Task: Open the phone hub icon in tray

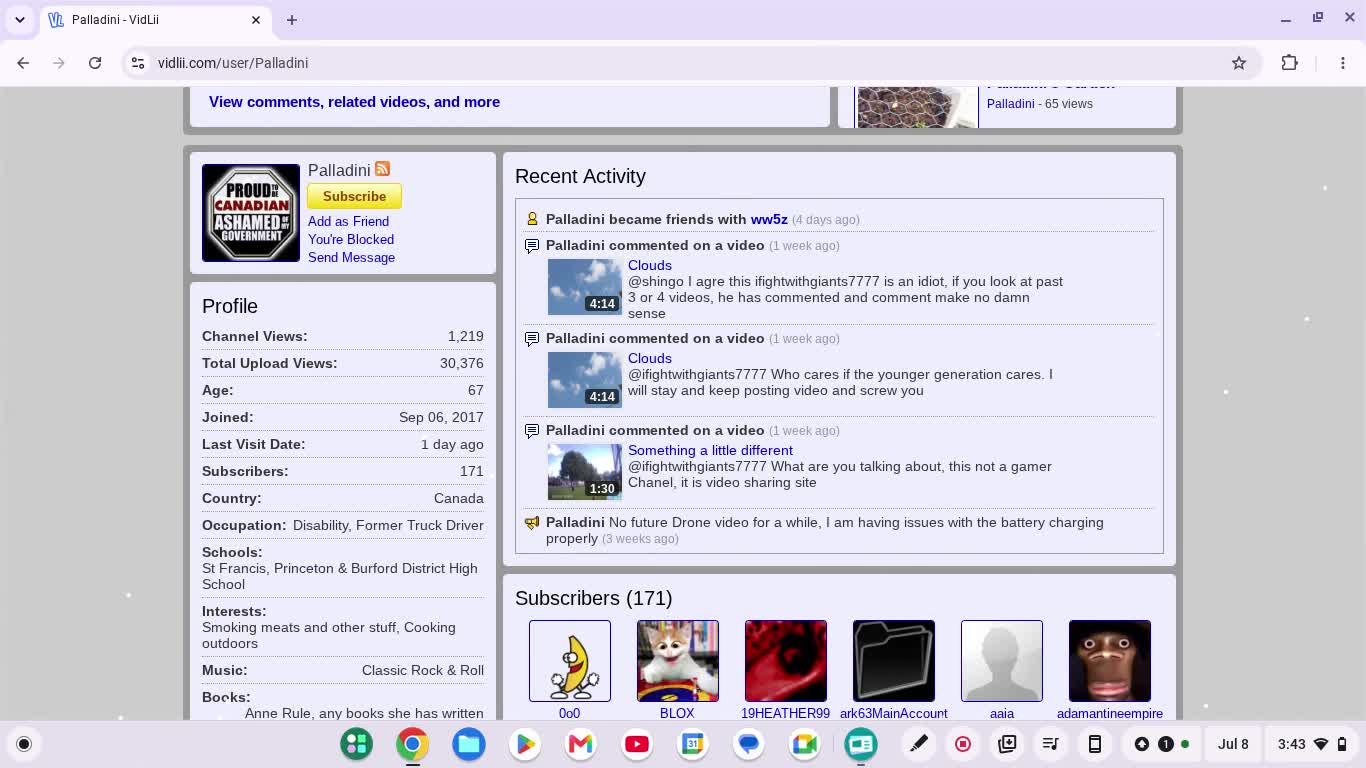Action: tap(1095, 744)
